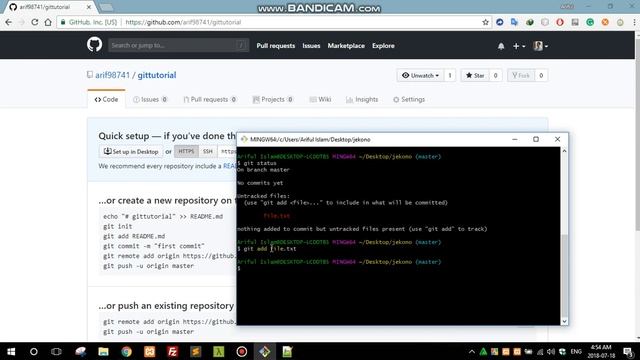Image resolution: width=640 pixels, height=360 pixels.
Task: Click the green Grammarly extension icon
Action: (590, 22)
